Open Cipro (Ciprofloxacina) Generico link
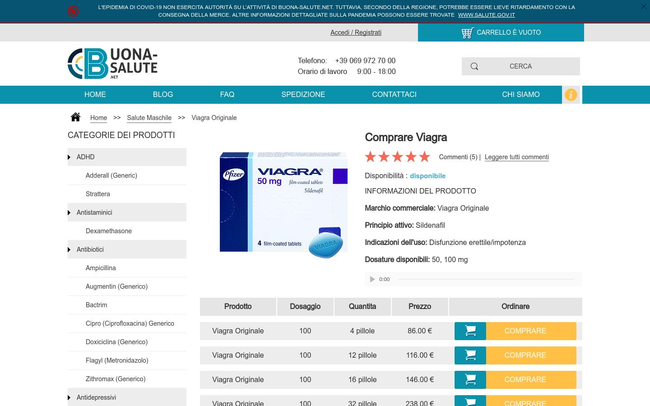This screenshot has width=650, height=406. [x=130, y=323]
